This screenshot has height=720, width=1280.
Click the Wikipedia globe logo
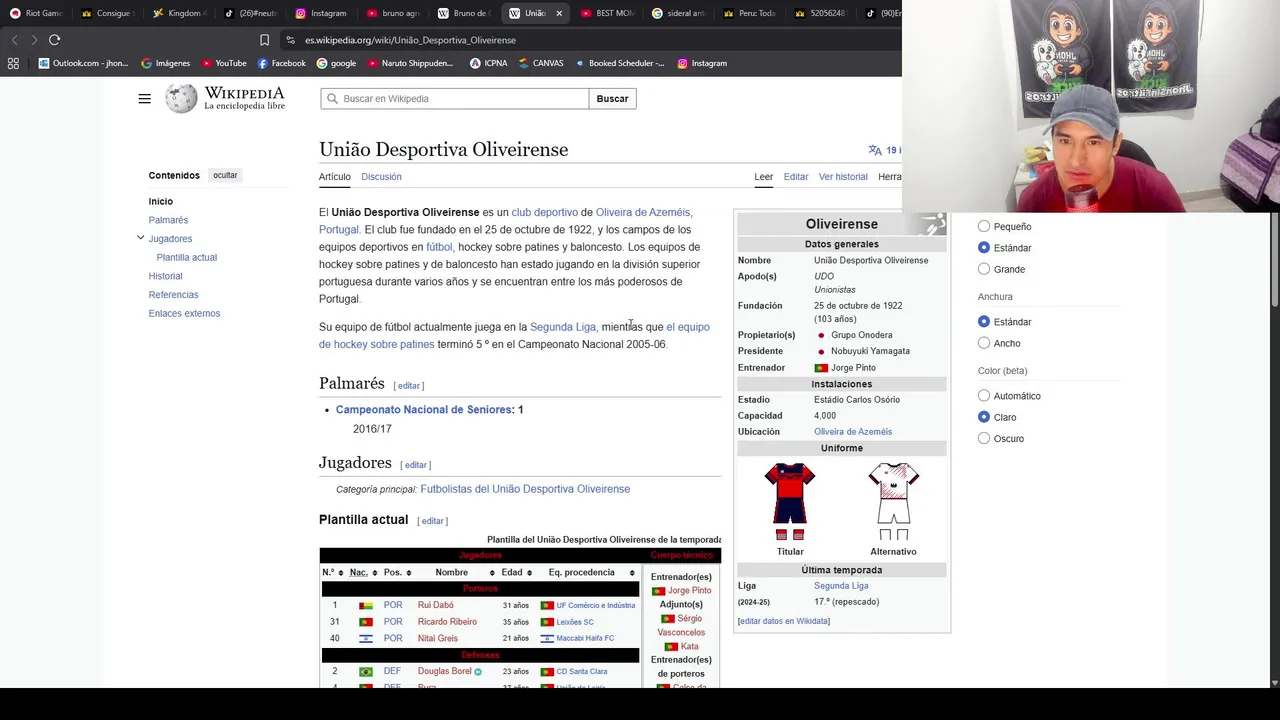pyautogui.click(x=181, y=98)
